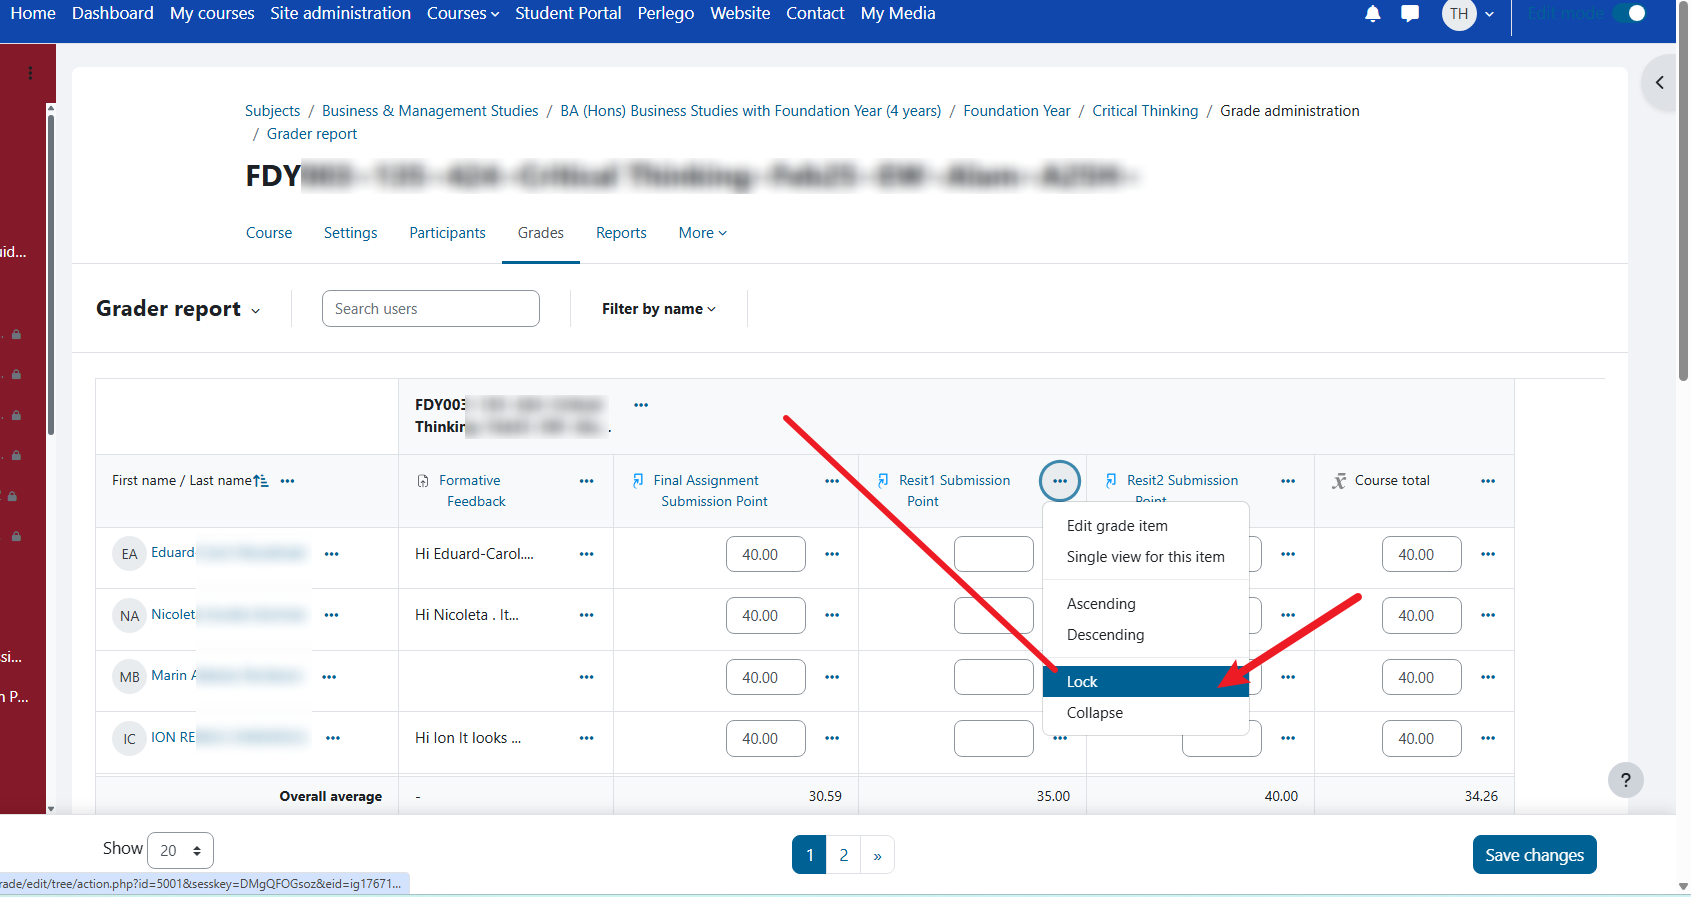Click the help question mark button

(1625, 780)
